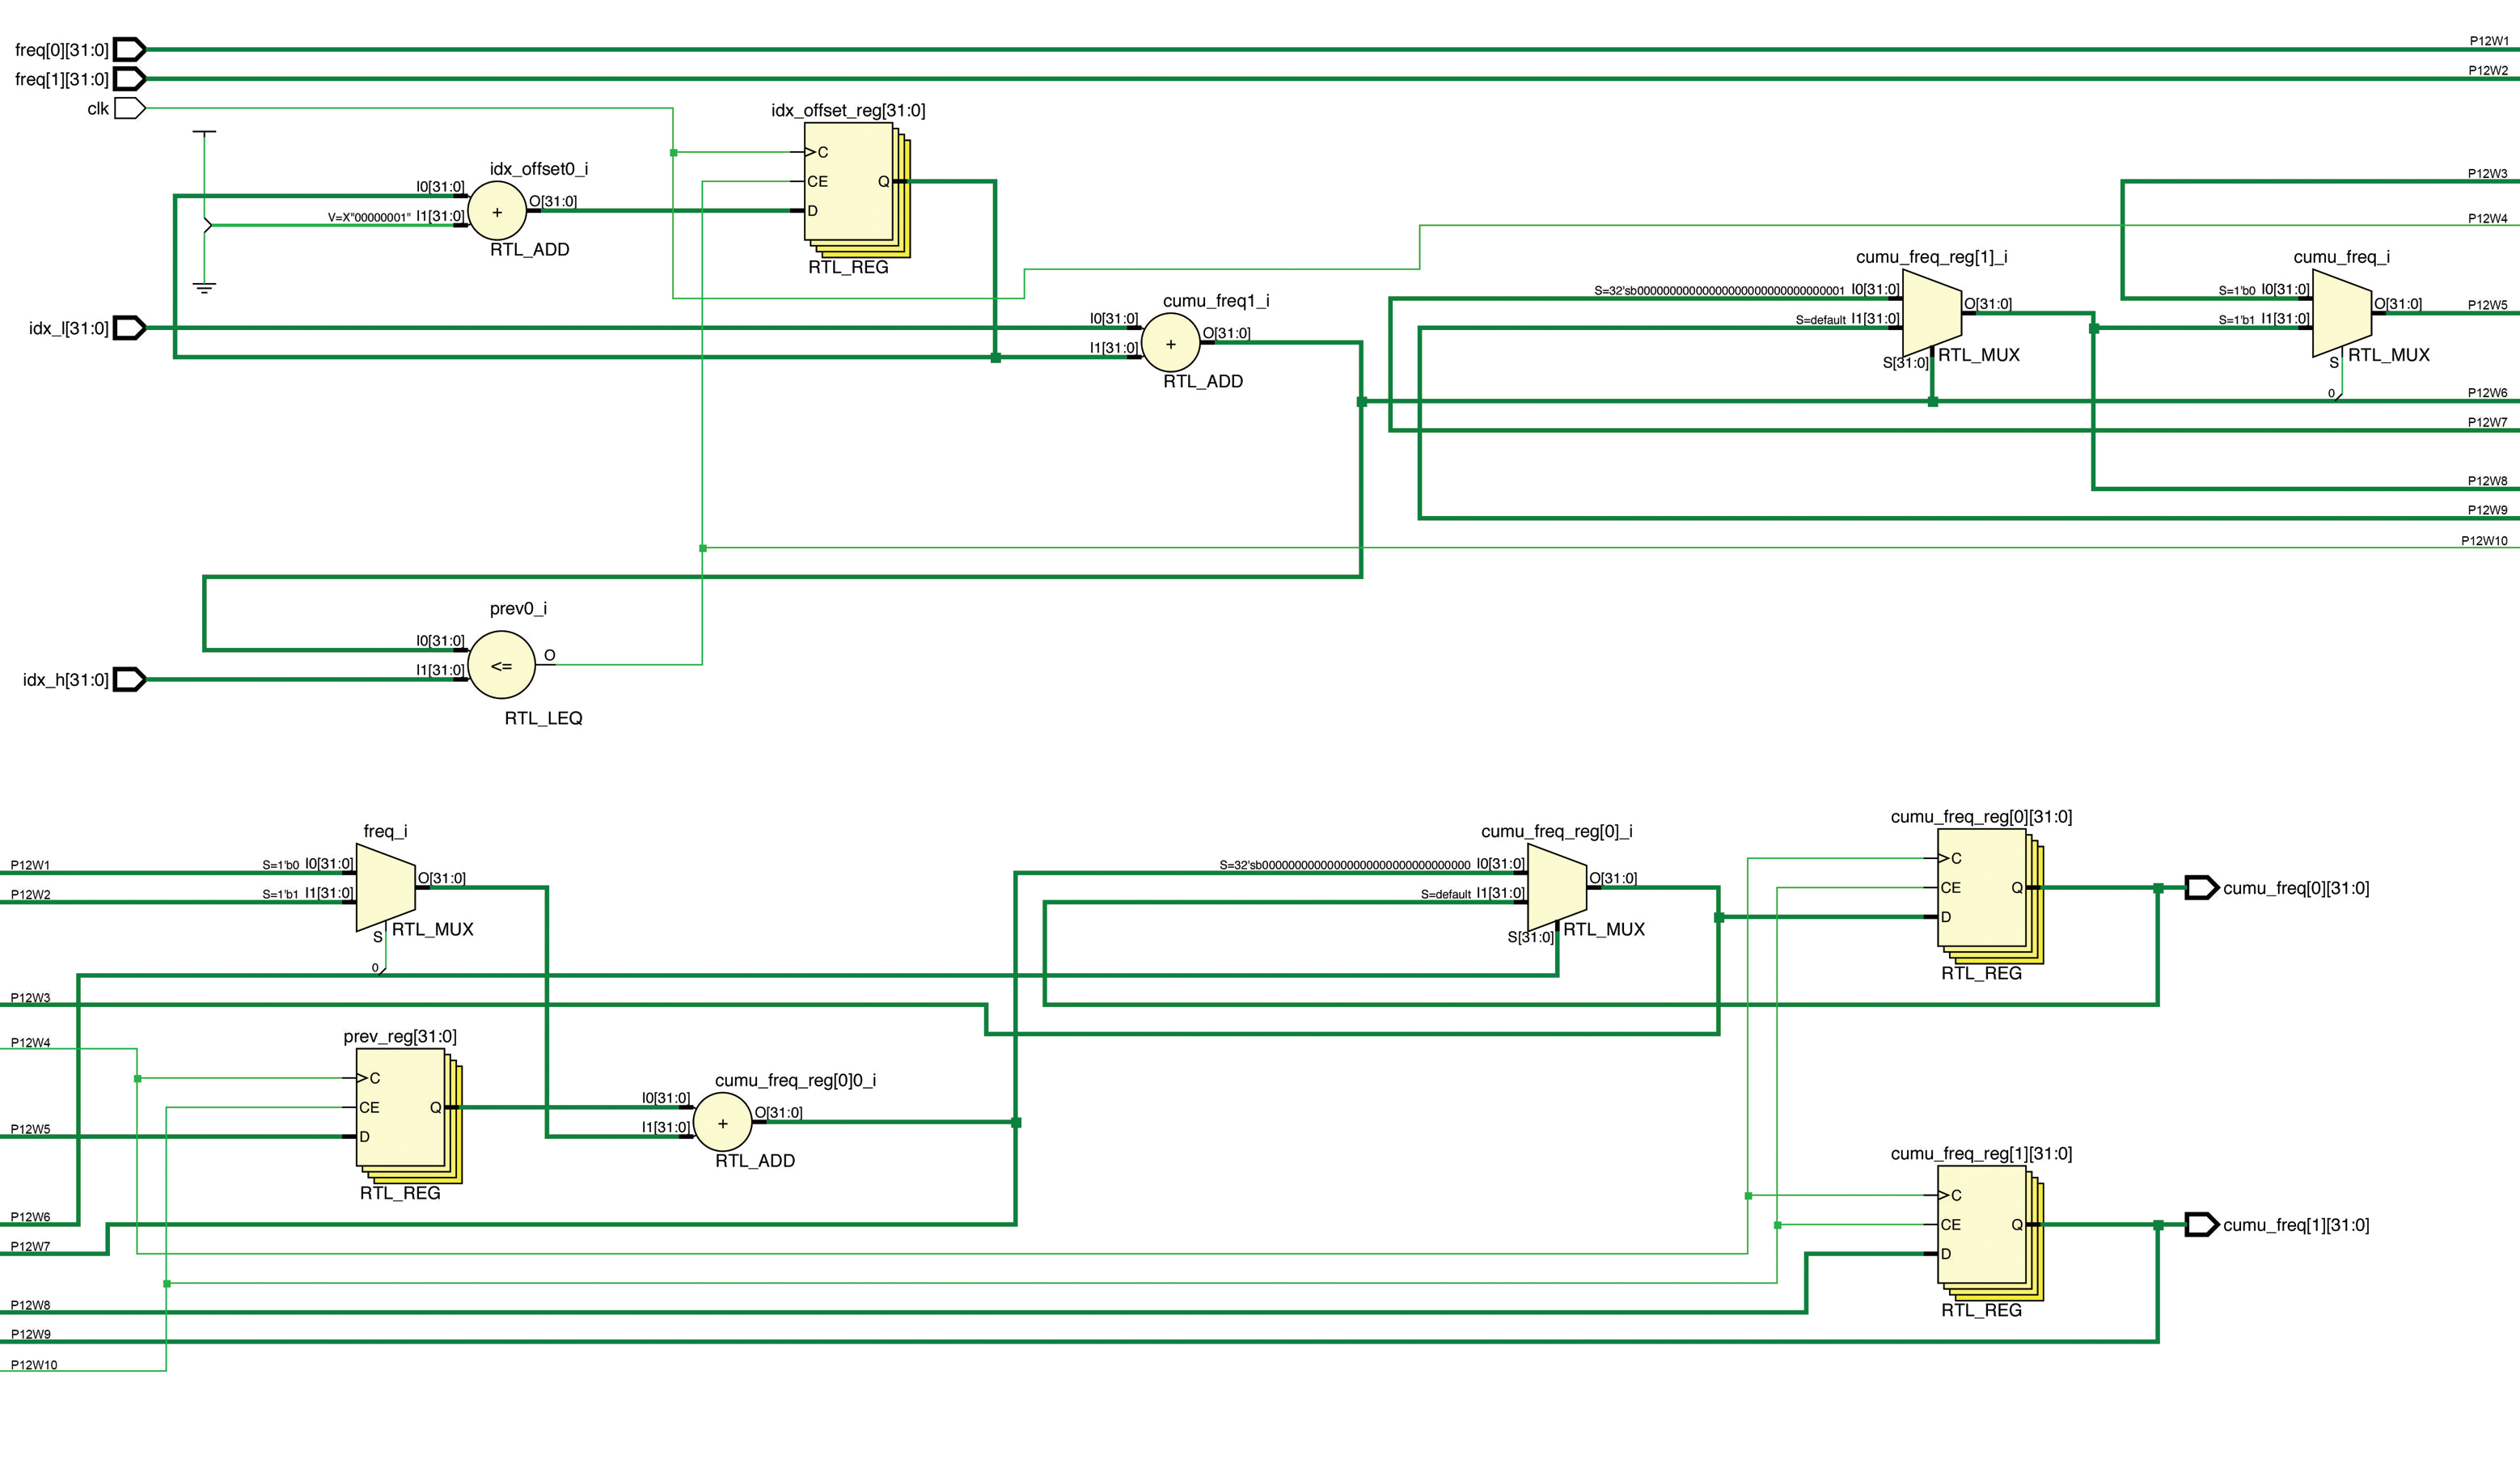Screen dimensions: 2520x1460
Task: Select the cumu_freq_reg[1]_i multiplexer shape
Action: point(1931,313)
